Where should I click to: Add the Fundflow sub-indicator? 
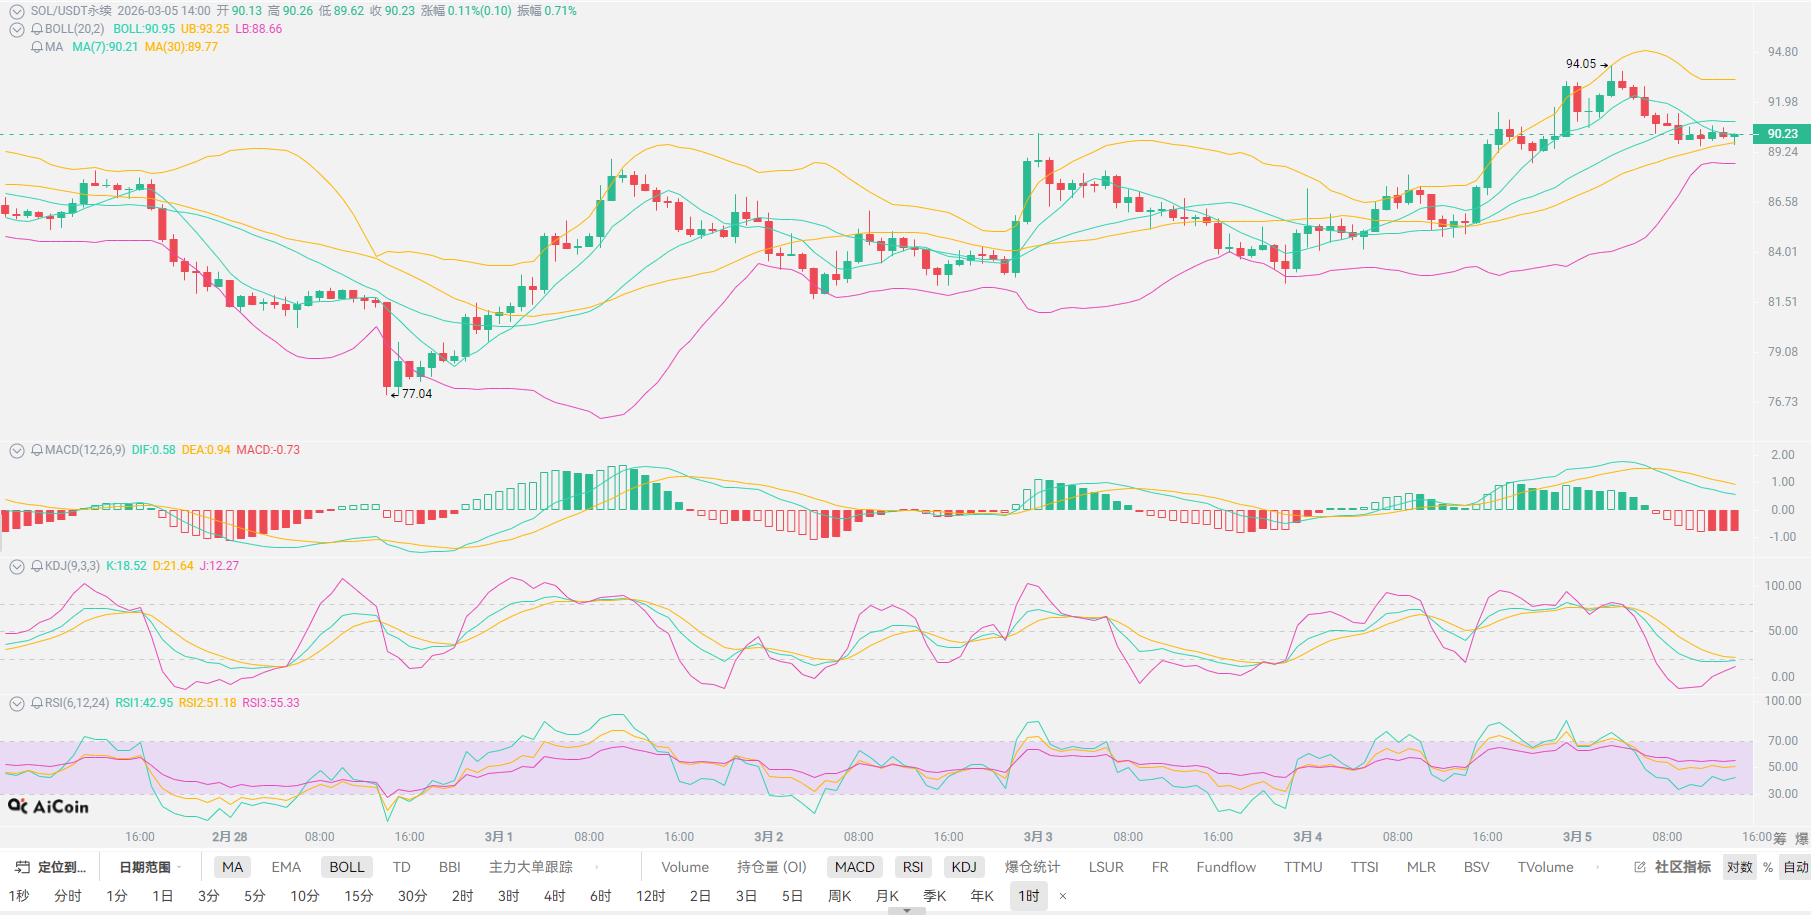point(1225,867)
